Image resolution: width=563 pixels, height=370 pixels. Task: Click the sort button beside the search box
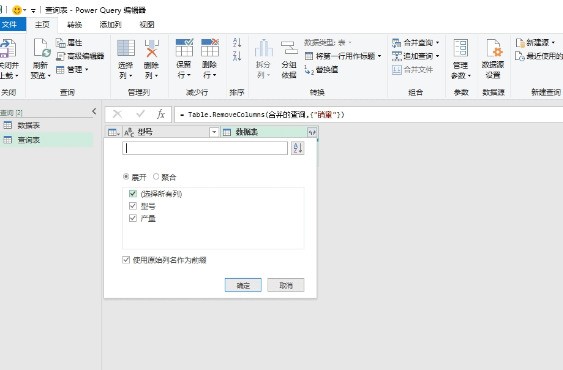pyautogui.click(x=298, y=148)
